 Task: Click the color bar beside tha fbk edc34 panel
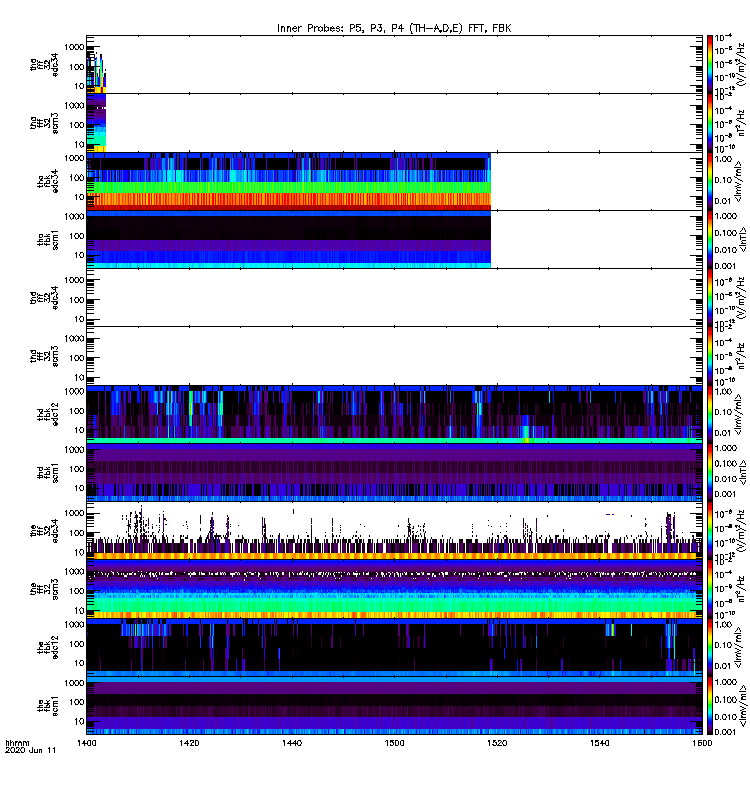click(x=710, y=181)
